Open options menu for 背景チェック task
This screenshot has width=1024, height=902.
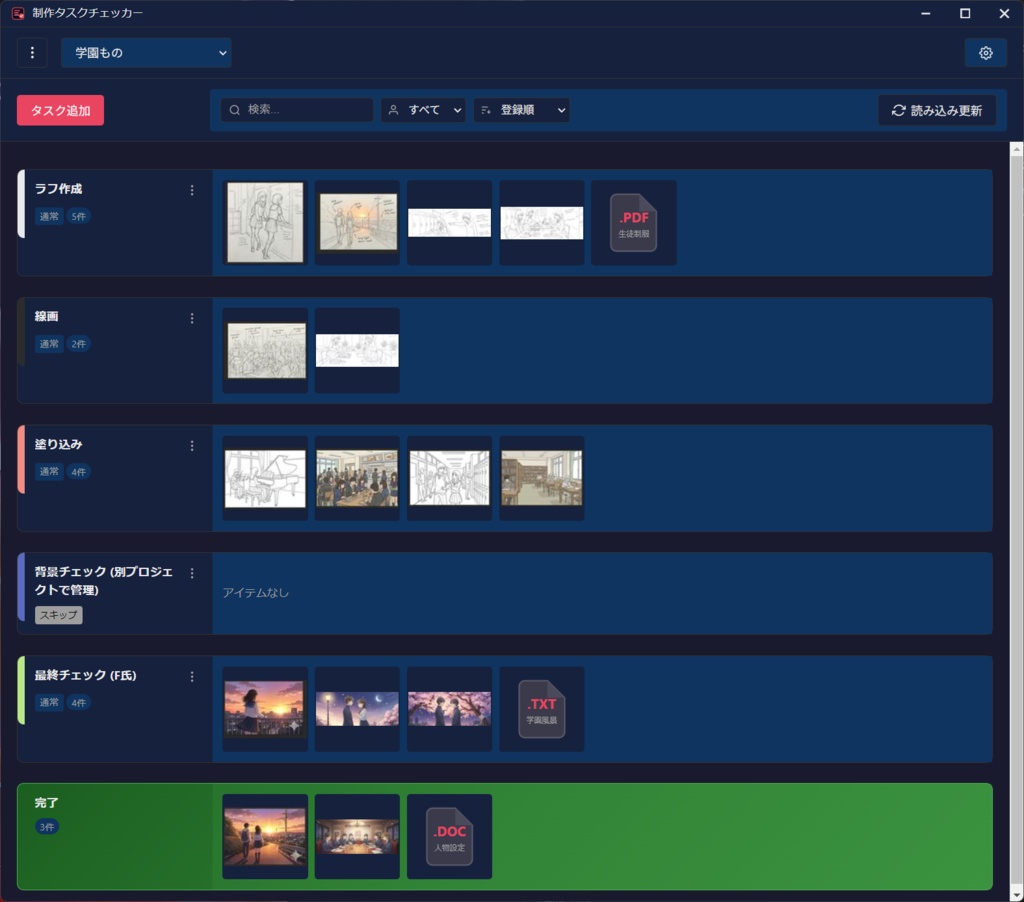192,573
